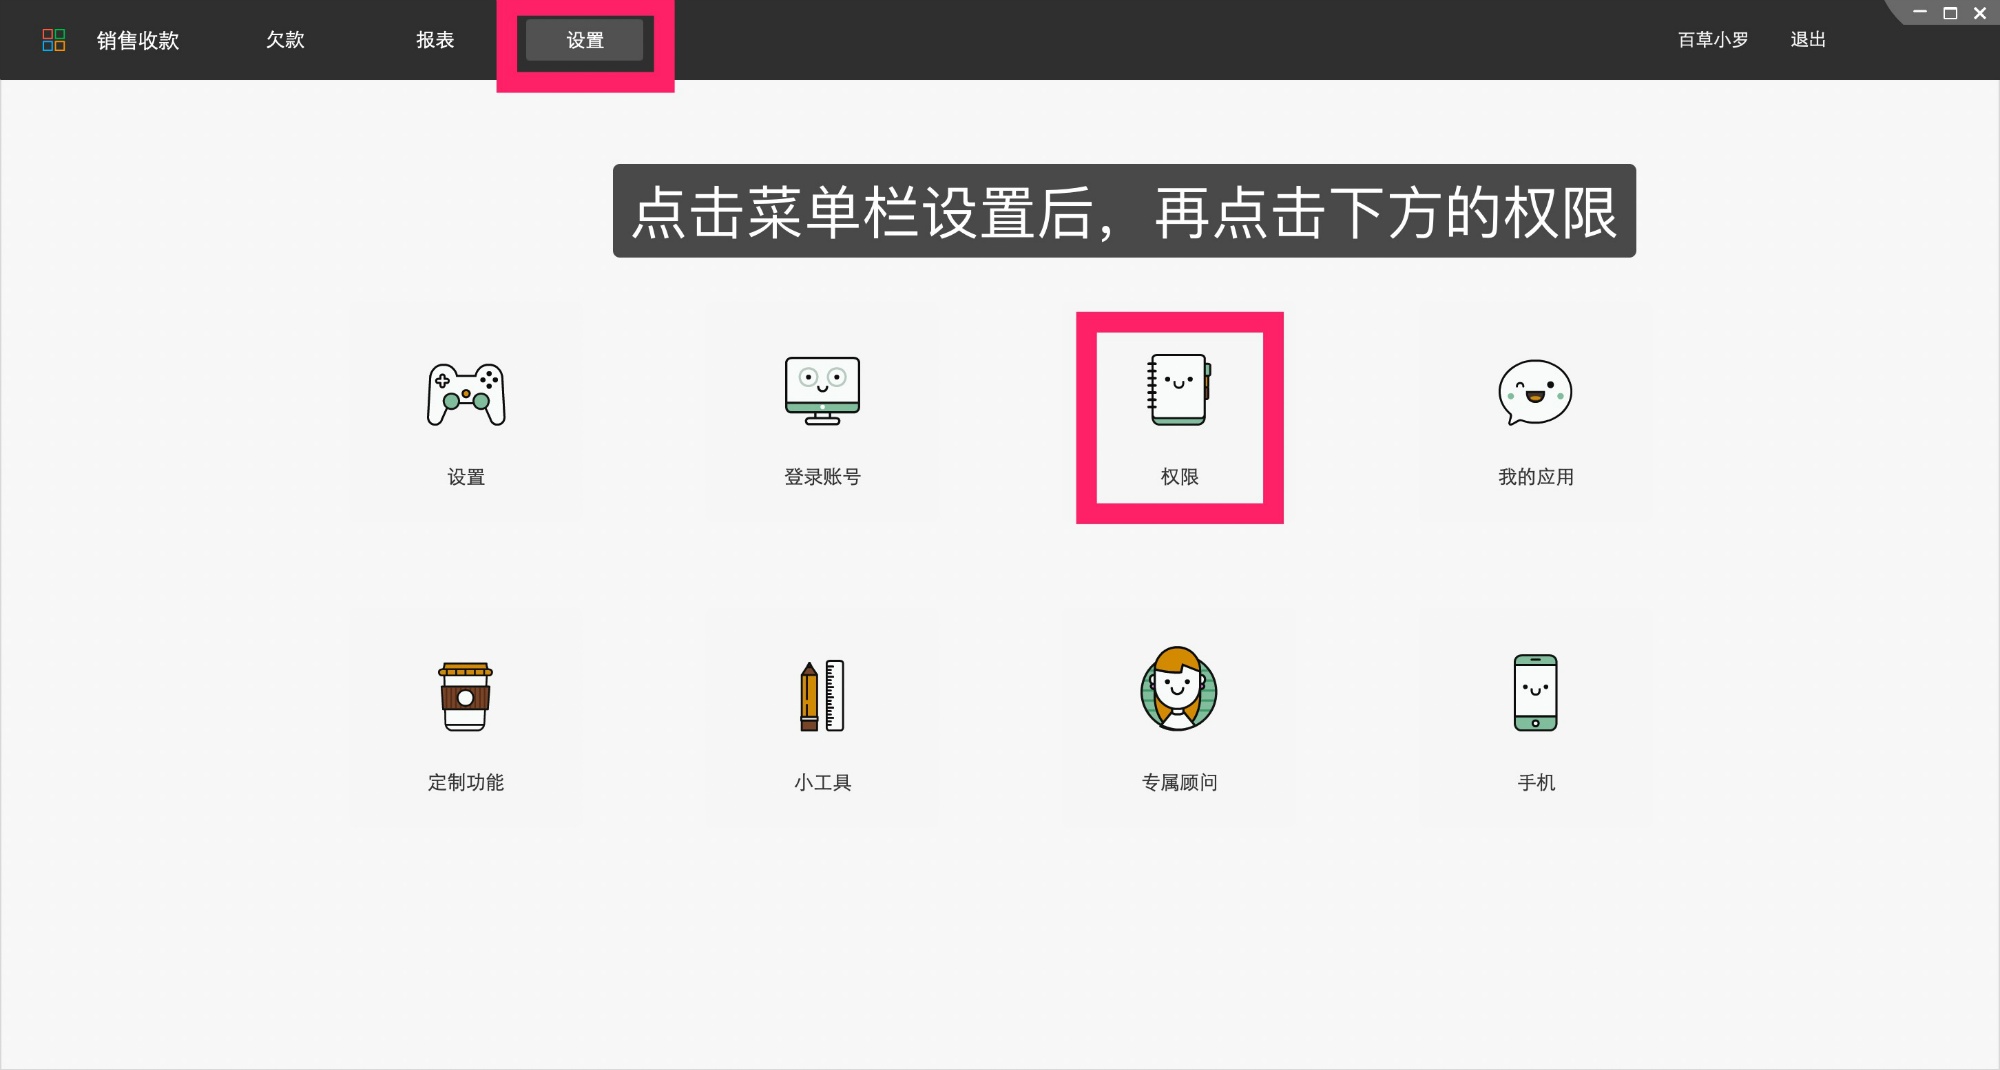Click the 我的应用 chat bubble icon

click(x=1535, y=392)
